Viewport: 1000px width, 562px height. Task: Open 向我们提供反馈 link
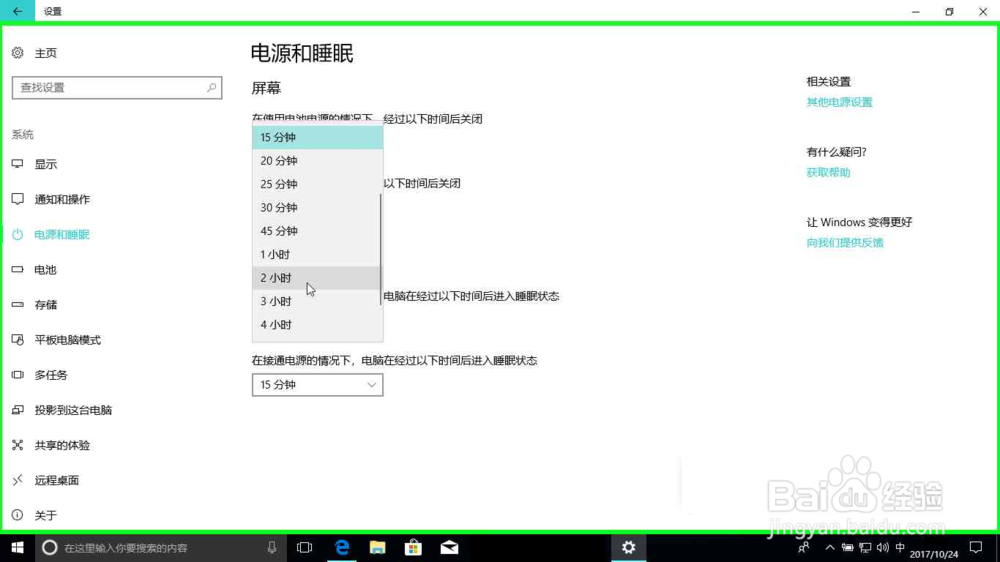845,242
